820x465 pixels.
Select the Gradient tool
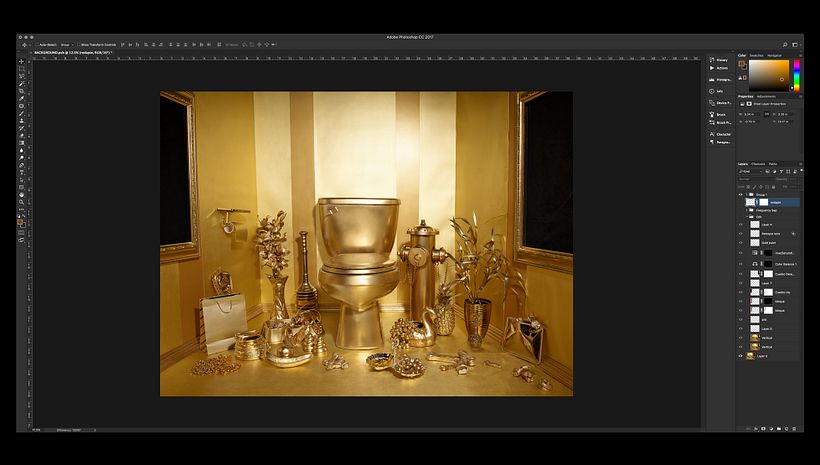(x=21, y=143)
